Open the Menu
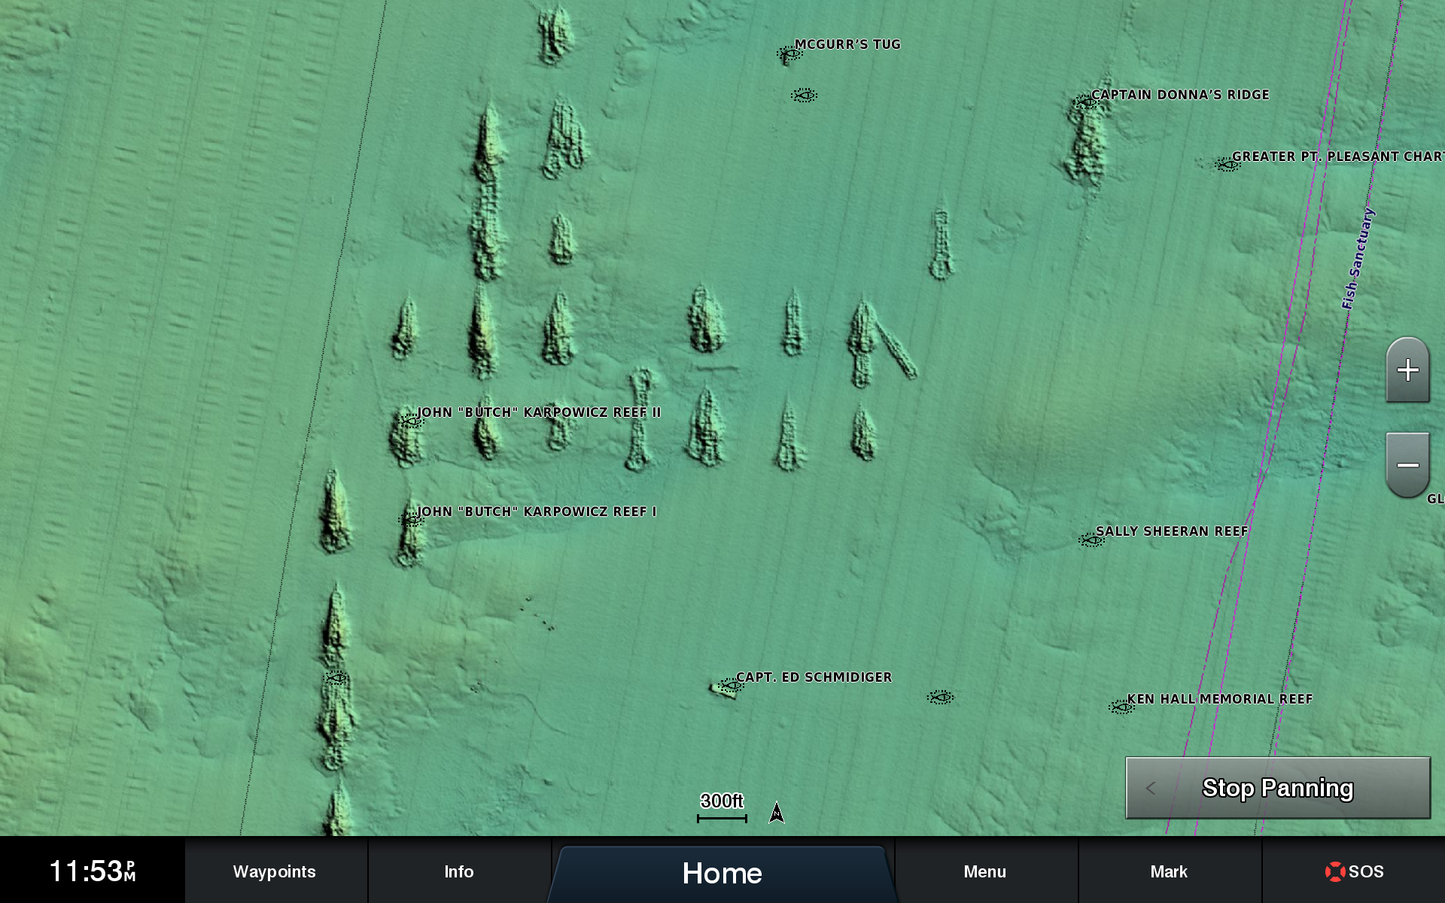Viewport: 1445px width, 903px height. (x=985, y=871)
